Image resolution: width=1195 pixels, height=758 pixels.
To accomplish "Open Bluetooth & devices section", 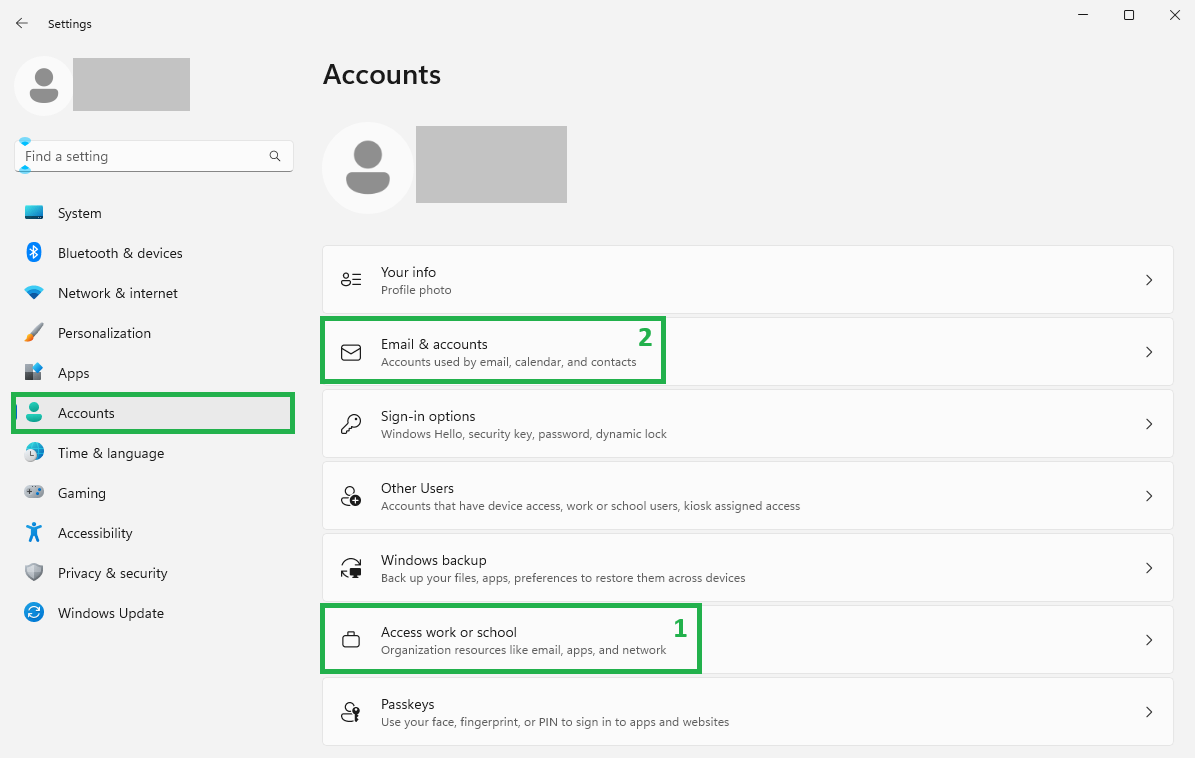I will [153, 253].
